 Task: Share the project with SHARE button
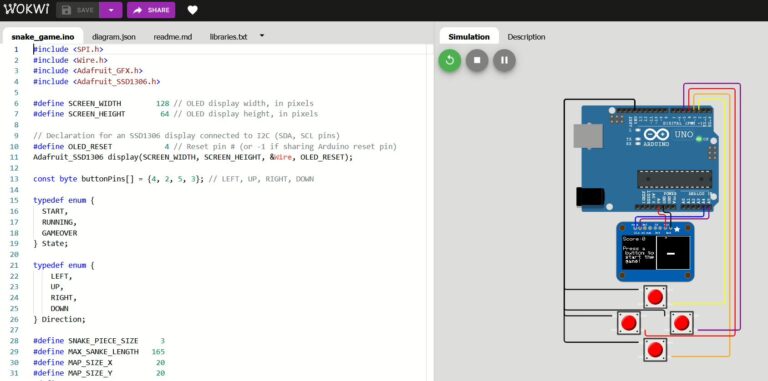151,10
